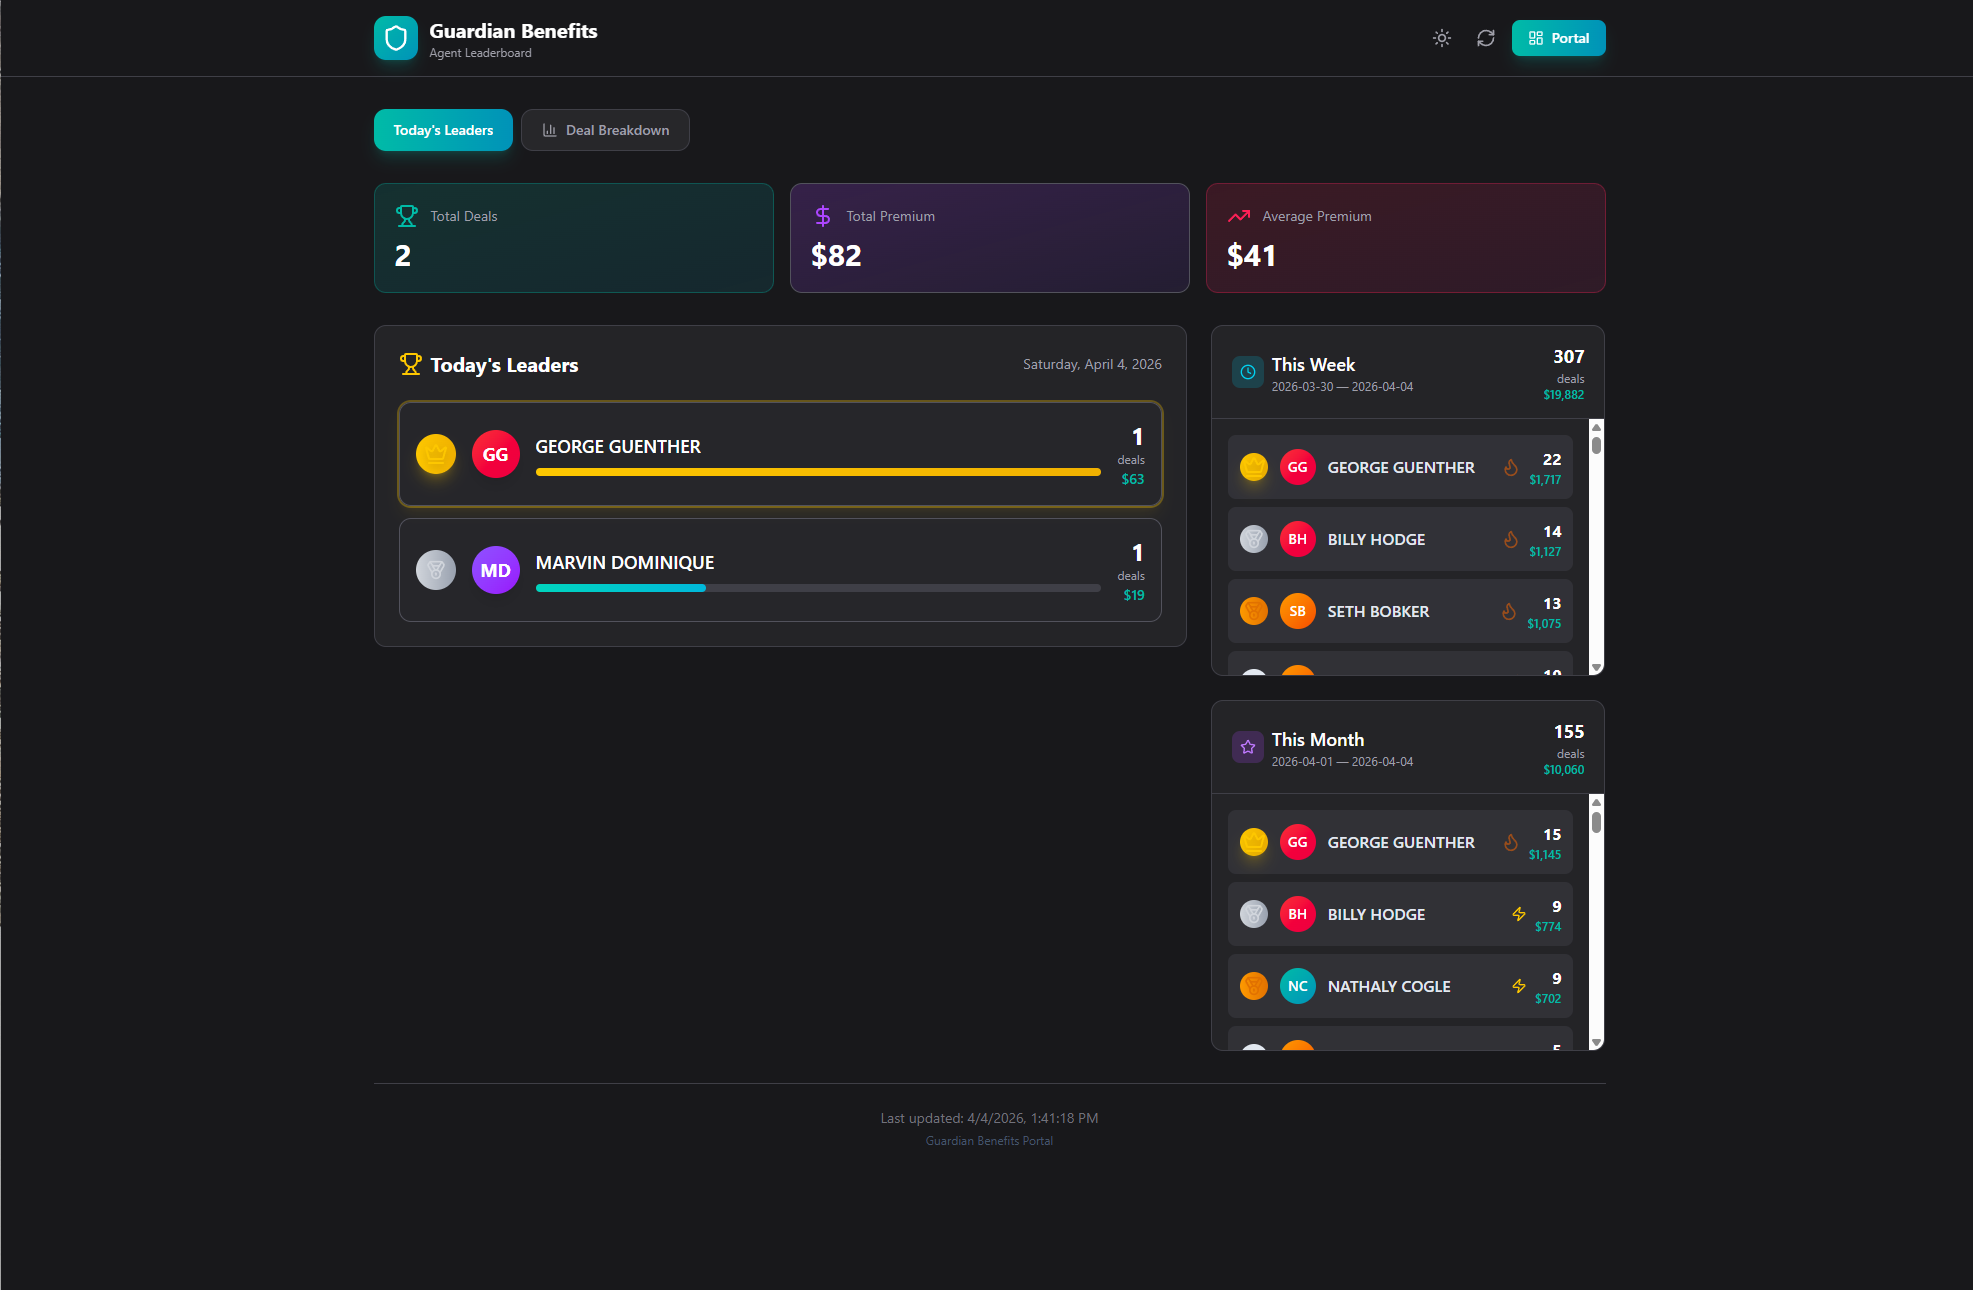The width and height of the screenshot is (1973, 1290).
Task: Click George Guenther's gold crown badge today
Action: pyautogui.click(x=436, y=454)
